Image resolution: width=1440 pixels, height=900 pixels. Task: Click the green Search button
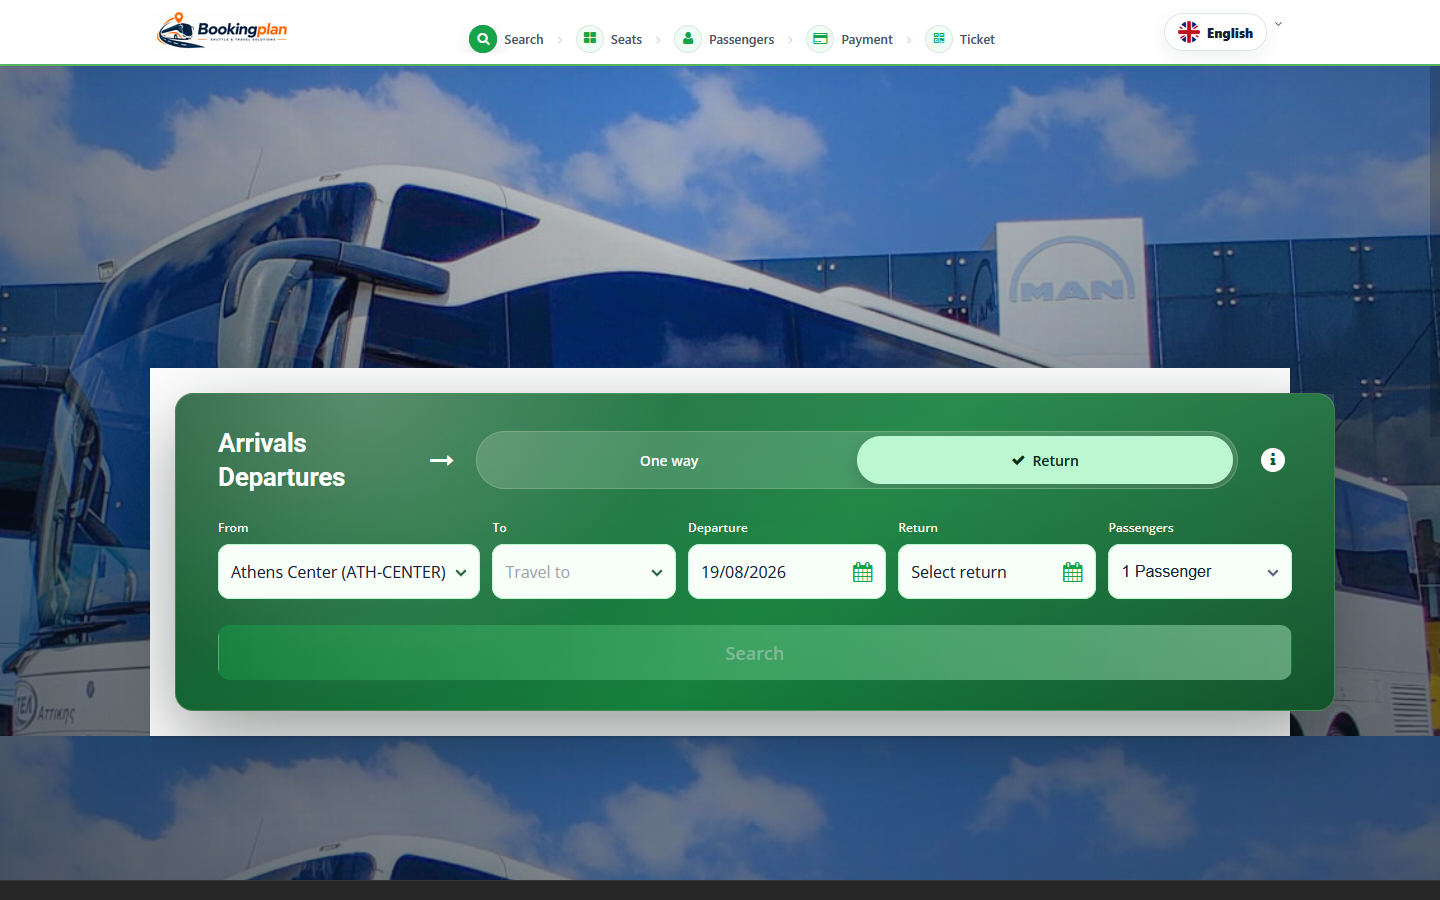(755, 653)
